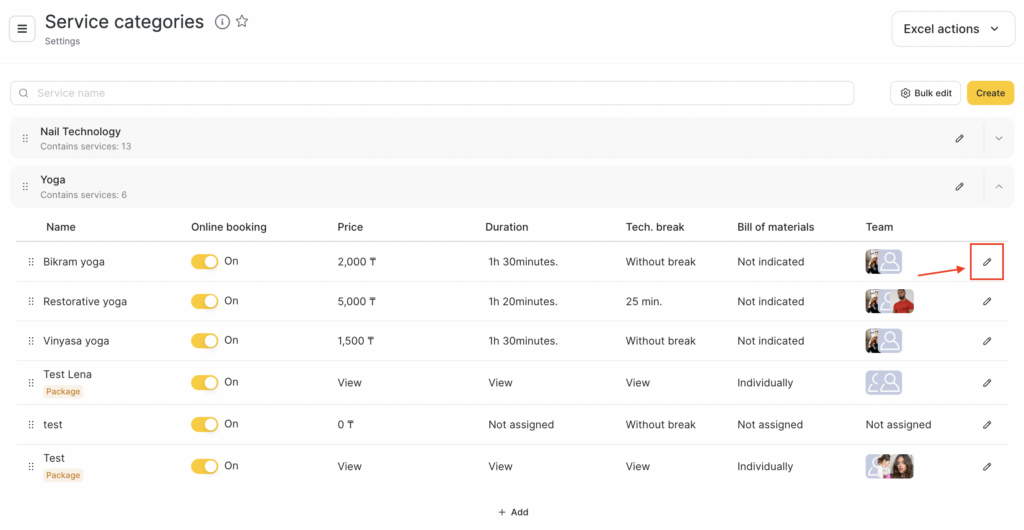1024x530 pixels.
Task: Edit the Restorative yoga service
Action: [x=987, y=301]
